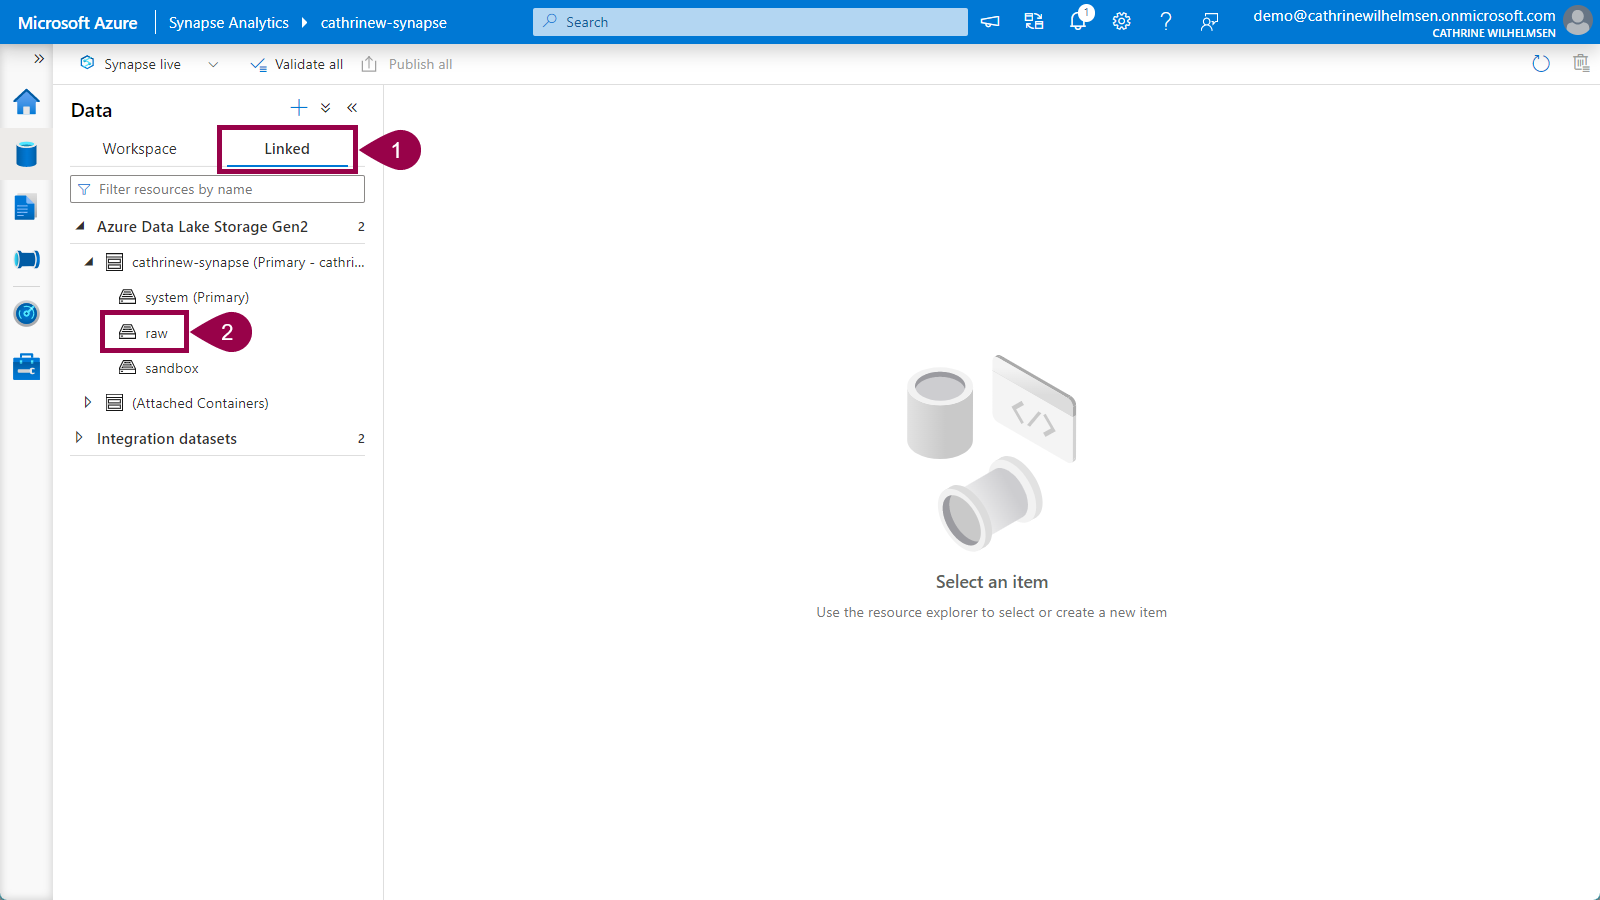This screenshot has height=900, width=1600.
Task: Switch to the Workspace tab
Action: (139, 149)
